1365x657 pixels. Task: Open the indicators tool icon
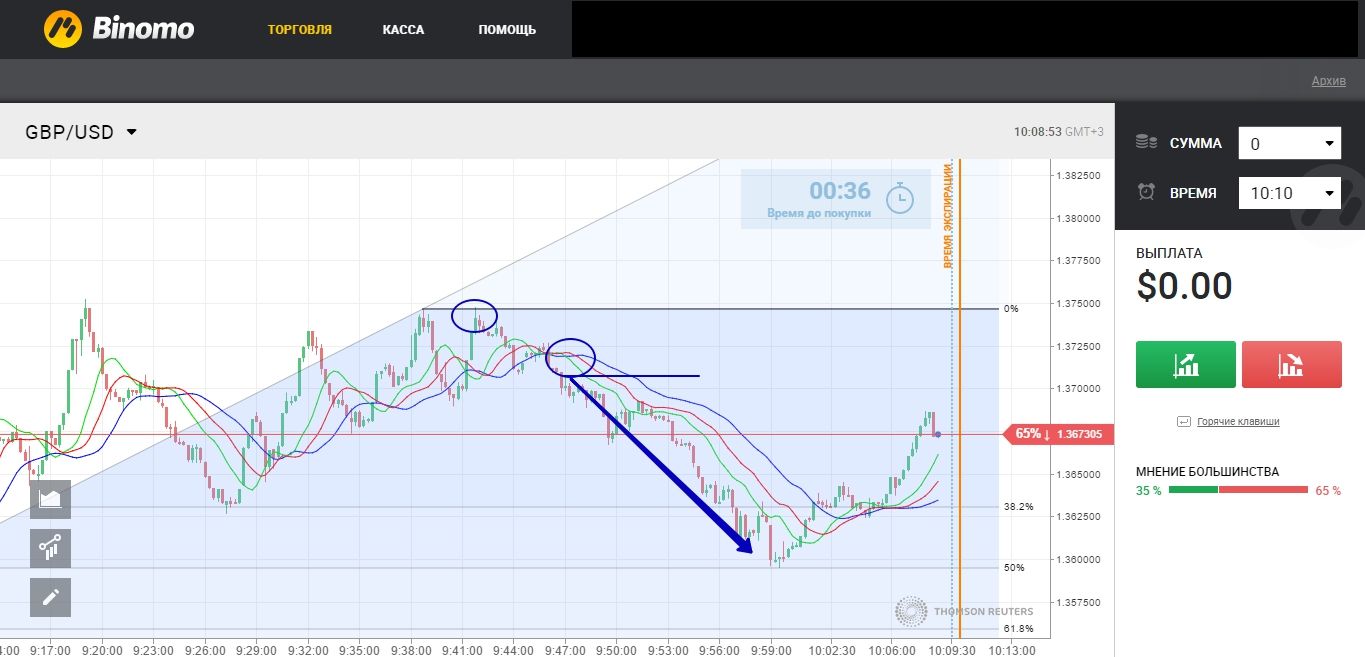click(x=50, y=548)
